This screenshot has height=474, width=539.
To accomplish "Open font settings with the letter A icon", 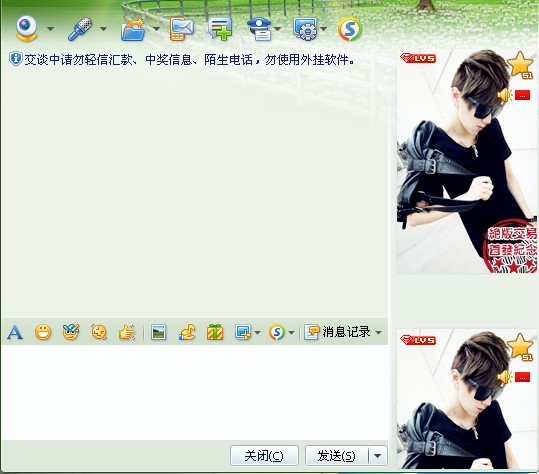I will (x=15, y=332).
